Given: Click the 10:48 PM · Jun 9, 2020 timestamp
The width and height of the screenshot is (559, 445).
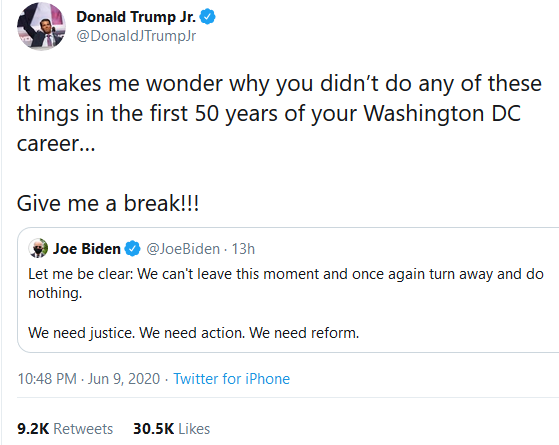Looking at the screenshot, I should [x=89, y=379].
